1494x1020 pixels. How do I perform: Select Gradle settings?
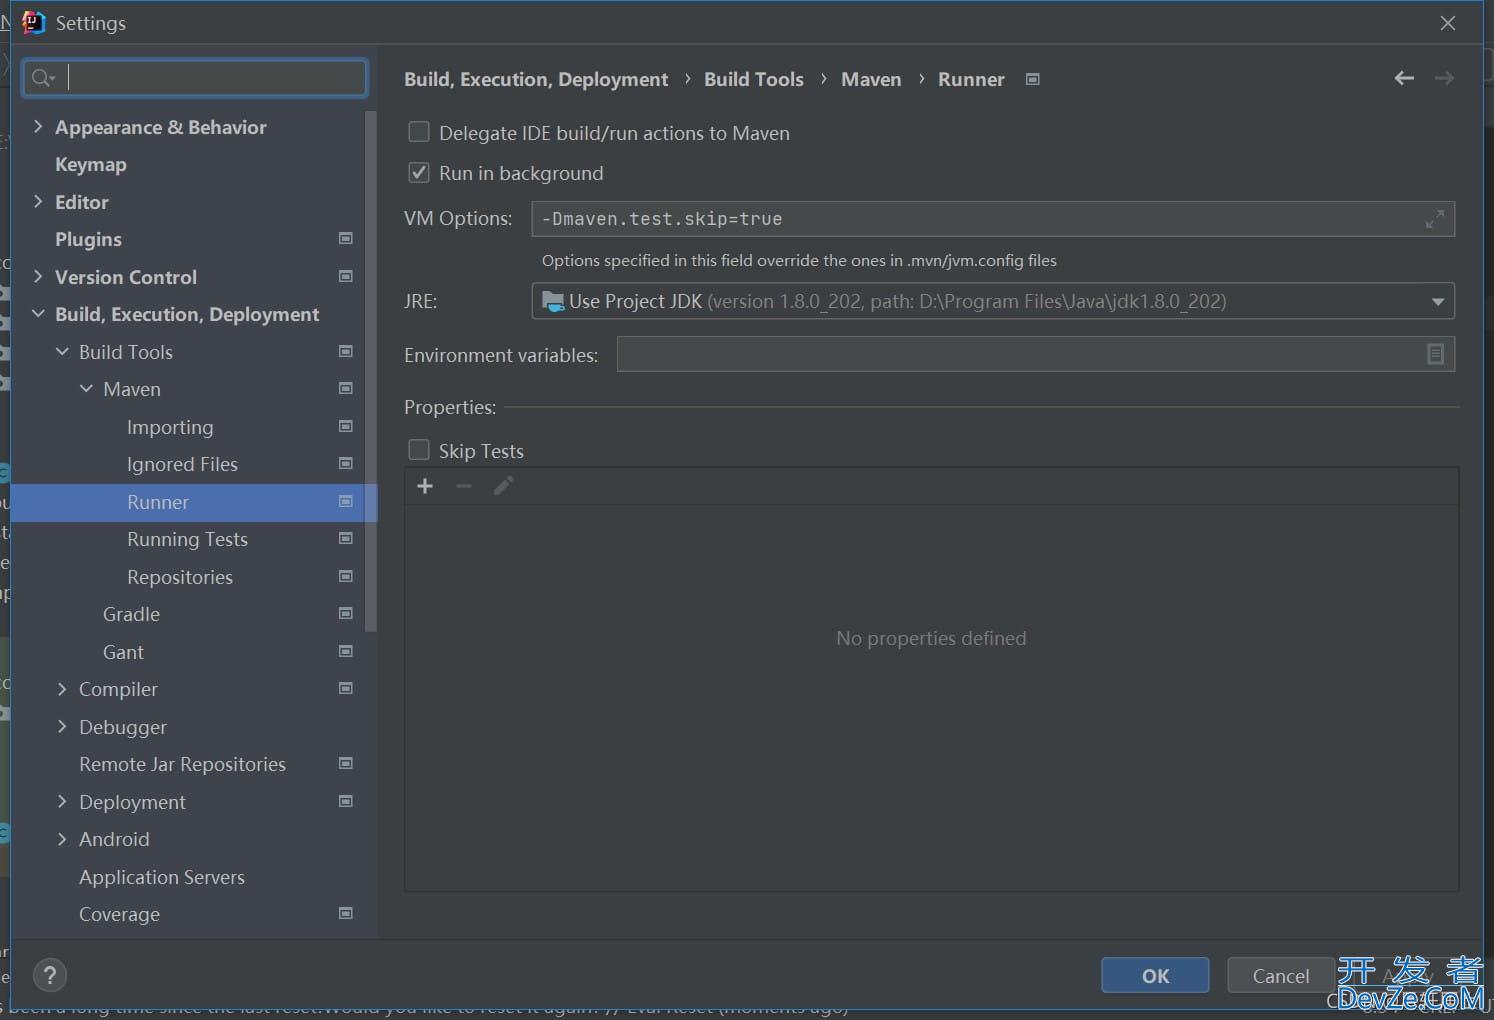point(131,614)
